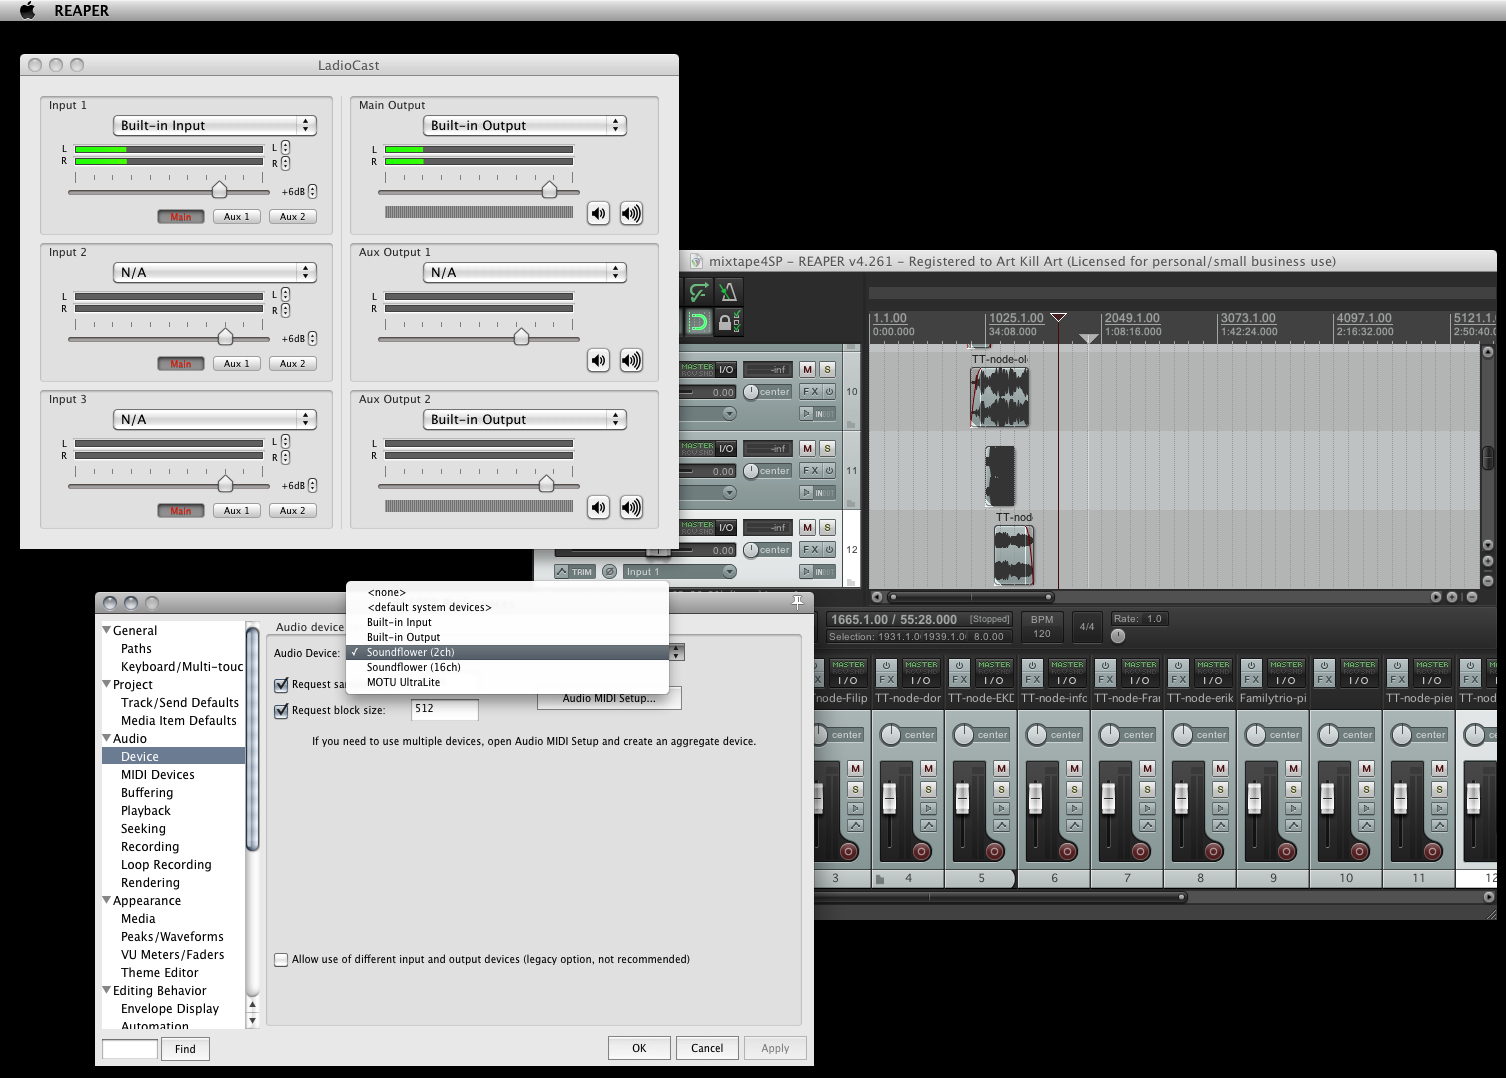Collapse the Appearance section in preferences tree
This screenshot has height=1078, width=1506.
coord(107,900)
